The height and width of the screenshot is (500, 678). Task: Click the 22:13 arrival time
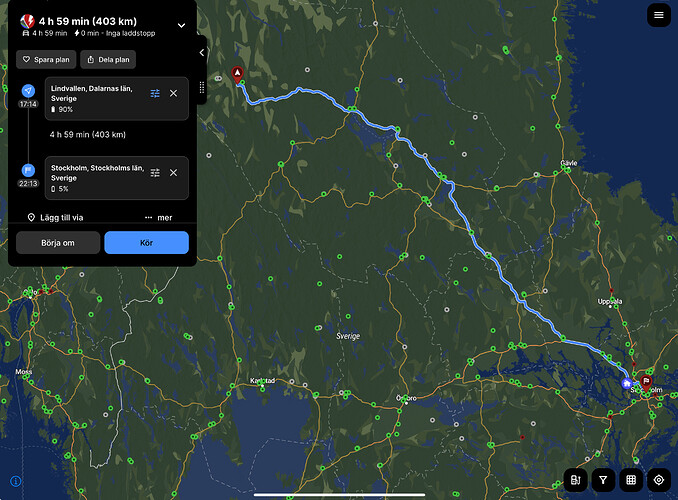tap(28, 184)
